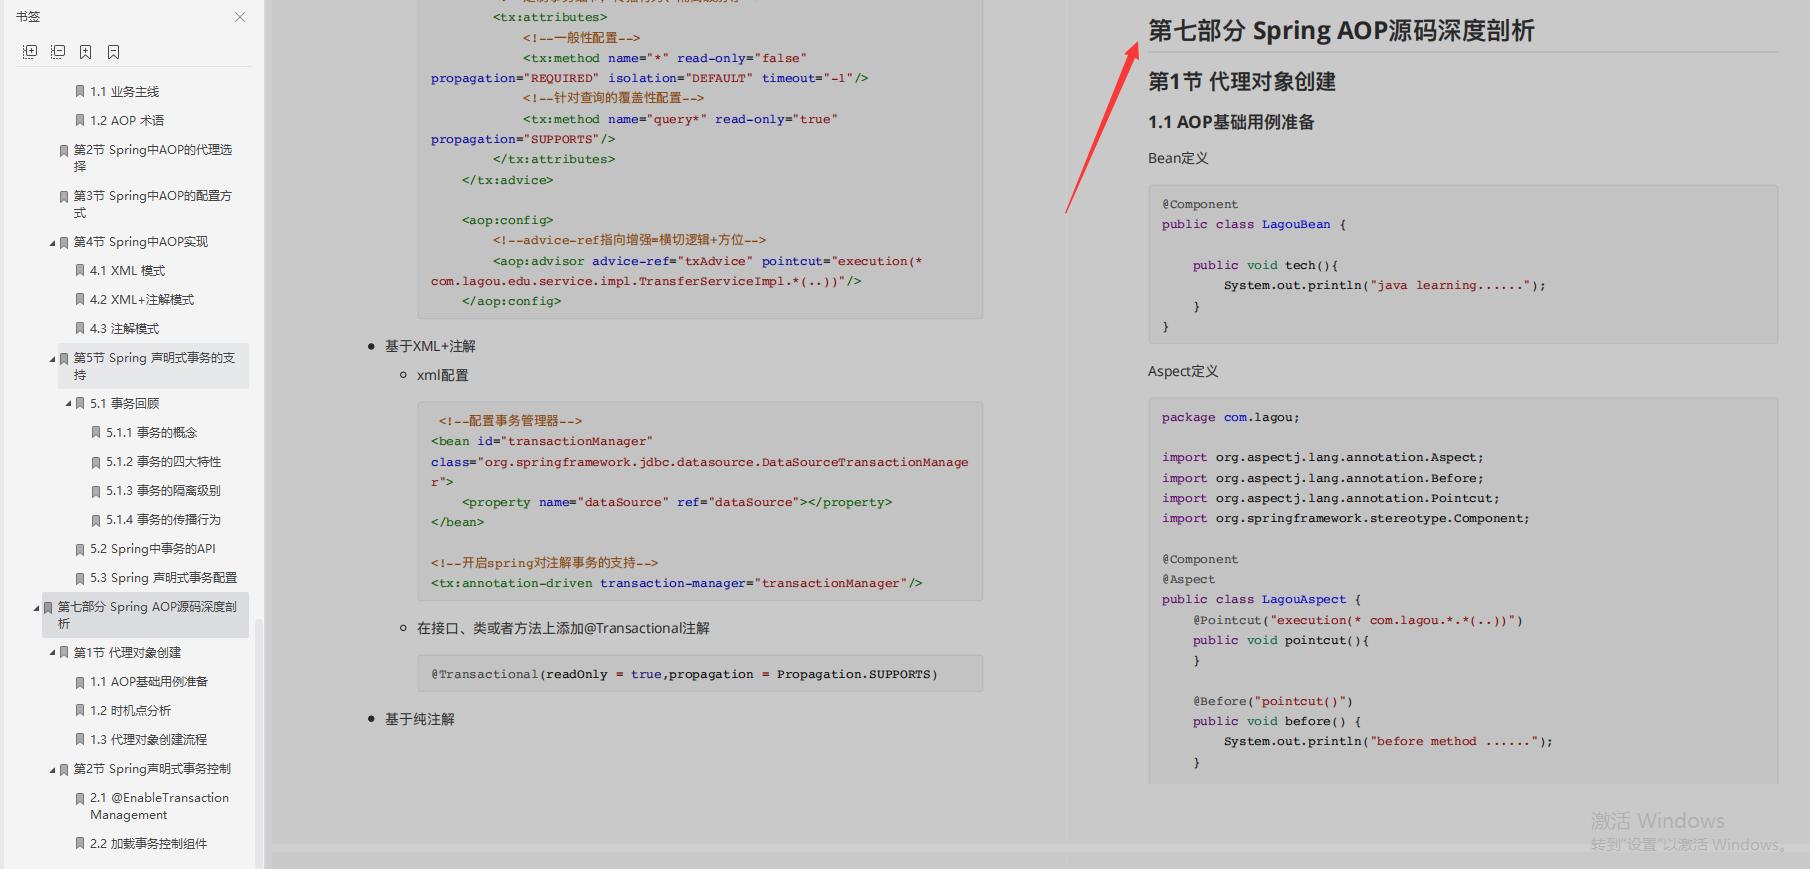Image resolution: width=1810 pixels, height=869 pixels.
Task: Click the delete bookmark icon
Action: pos(113,52)
